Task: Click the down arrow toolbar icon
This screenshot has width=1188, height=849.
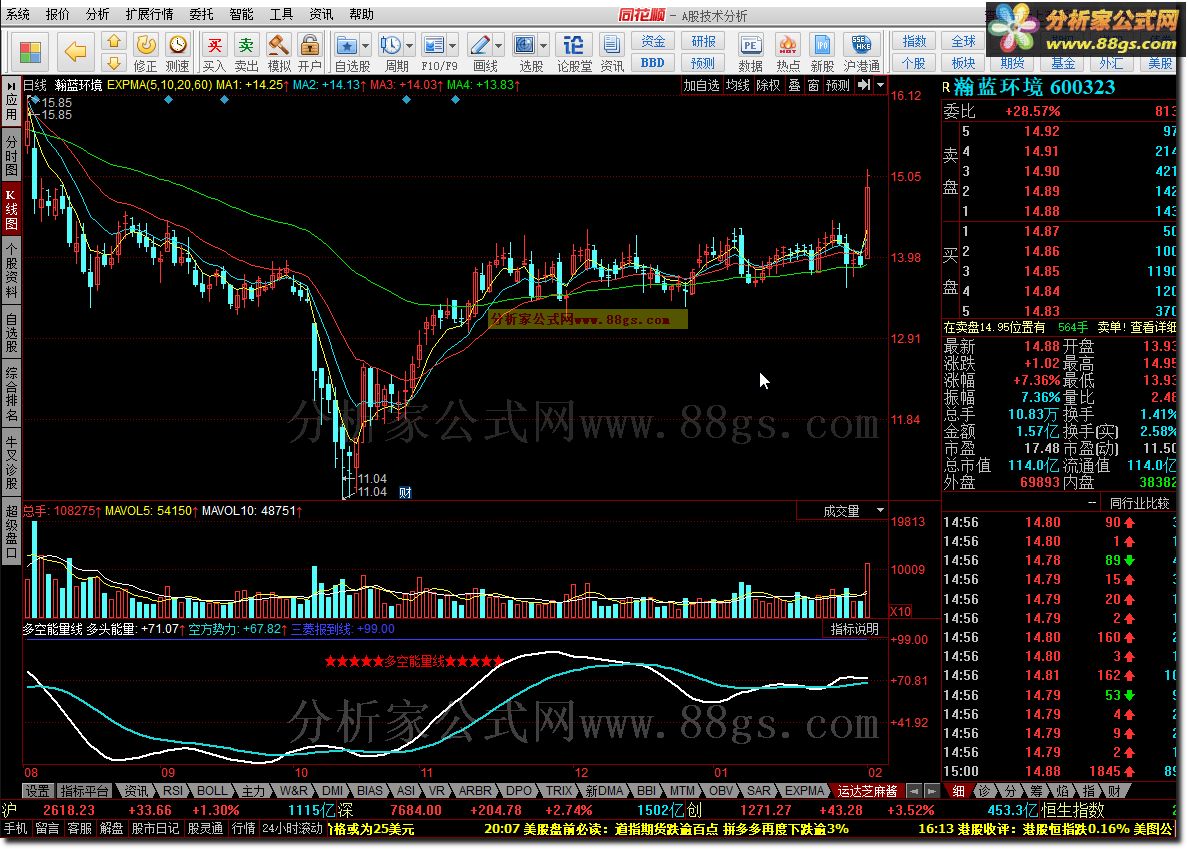Action: tap(114, 62)
